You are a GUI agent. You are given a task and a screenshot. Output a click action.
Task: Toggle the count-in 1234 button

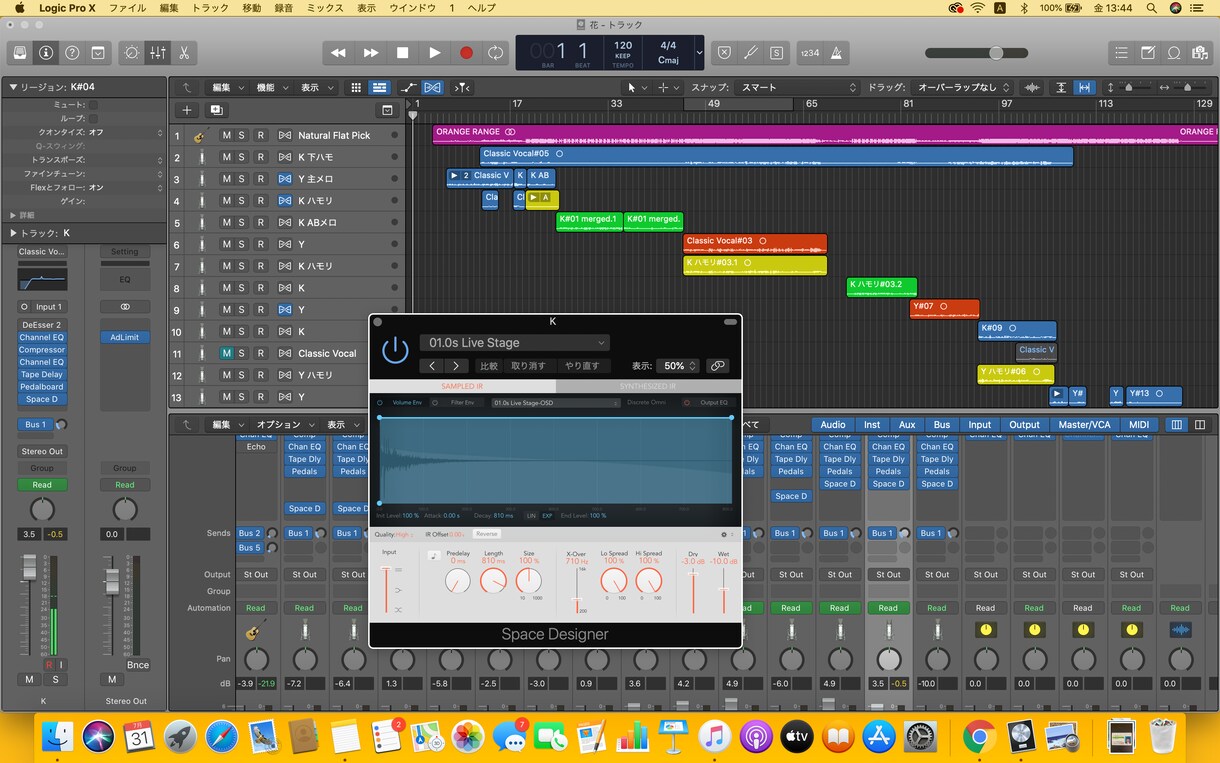click(810, 53)
